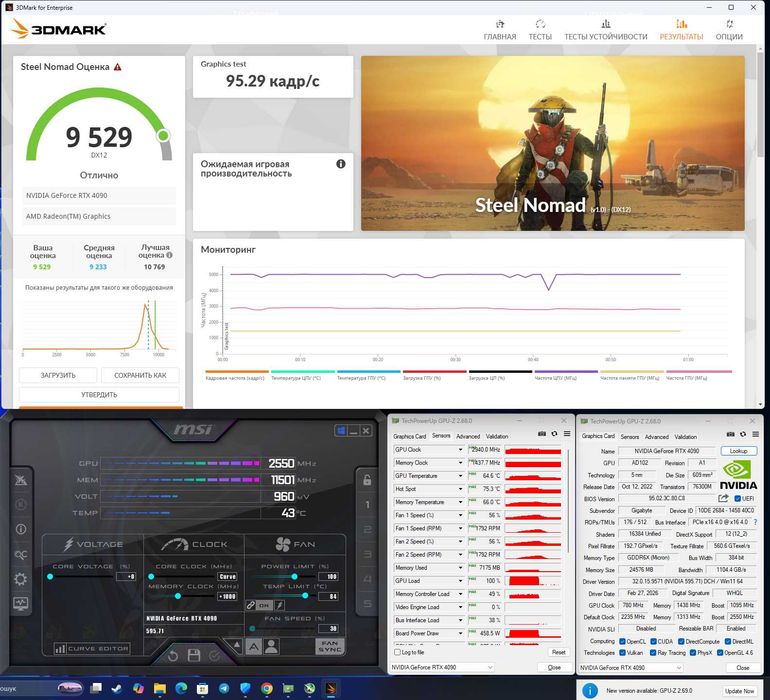Screen dimensions: 770x700
Task: Open the CURVE EDITOR in Afterburner
Action: click(92, 648)
